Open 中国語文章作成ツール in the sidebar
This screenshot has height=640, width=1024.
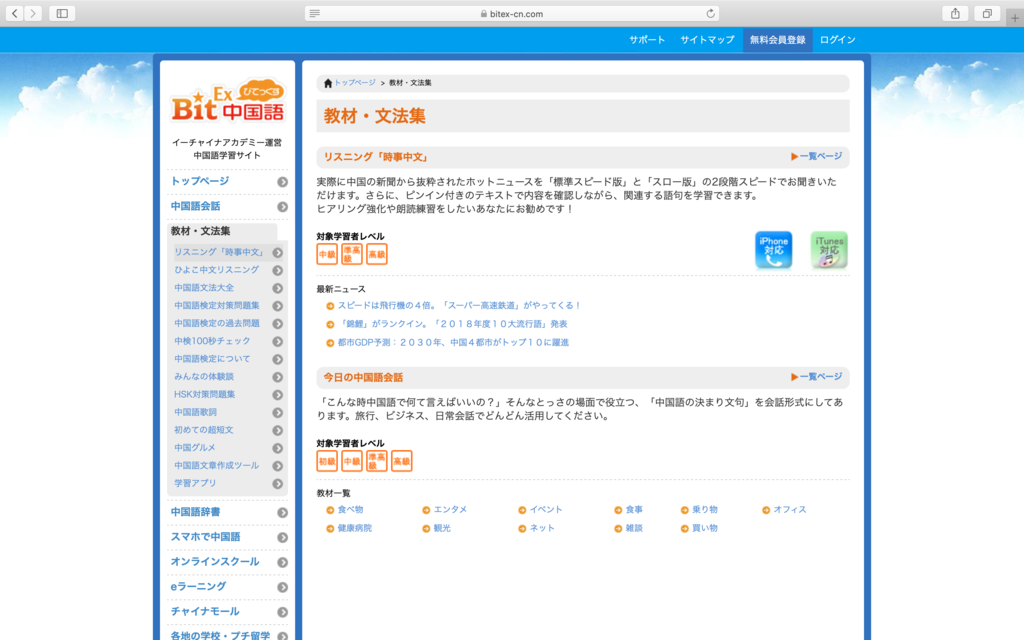click(x=217, y=465)
